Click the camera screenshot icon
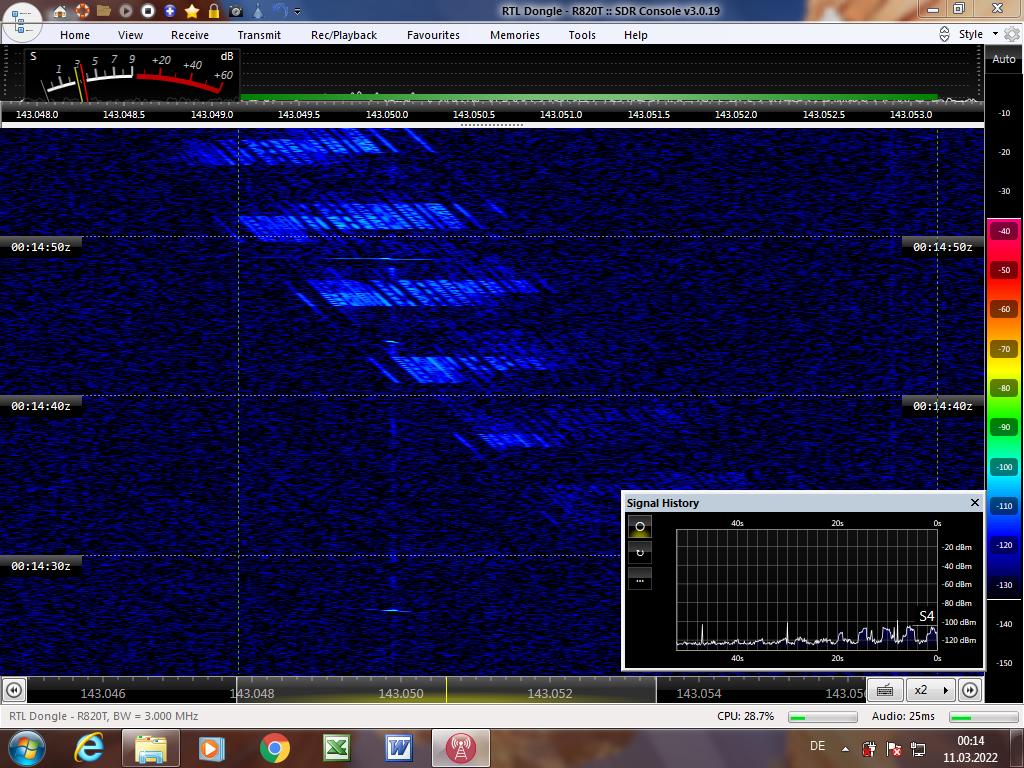Image resolution: width=1024 pixels, height=768 pixels. [x=236, y=11]
